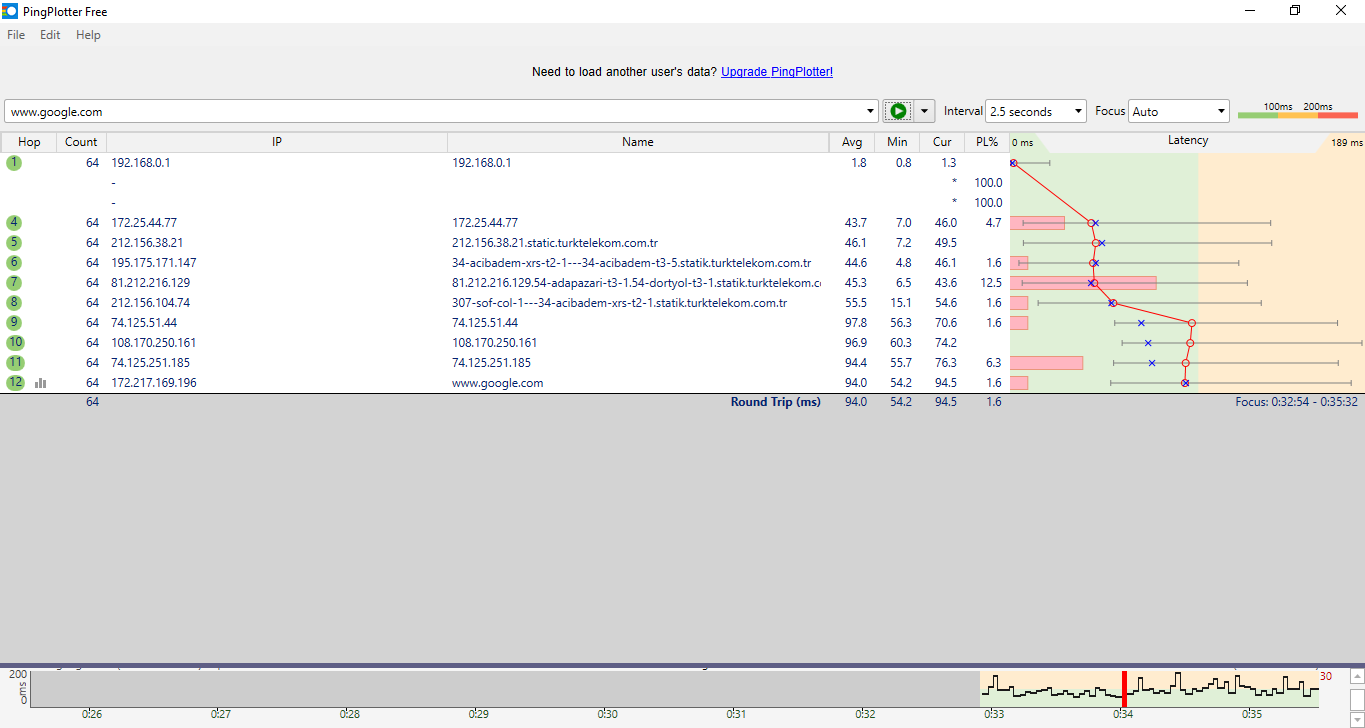
Task: Click the 0:33 mark on the timeline
Action: (x=994, y=714)
